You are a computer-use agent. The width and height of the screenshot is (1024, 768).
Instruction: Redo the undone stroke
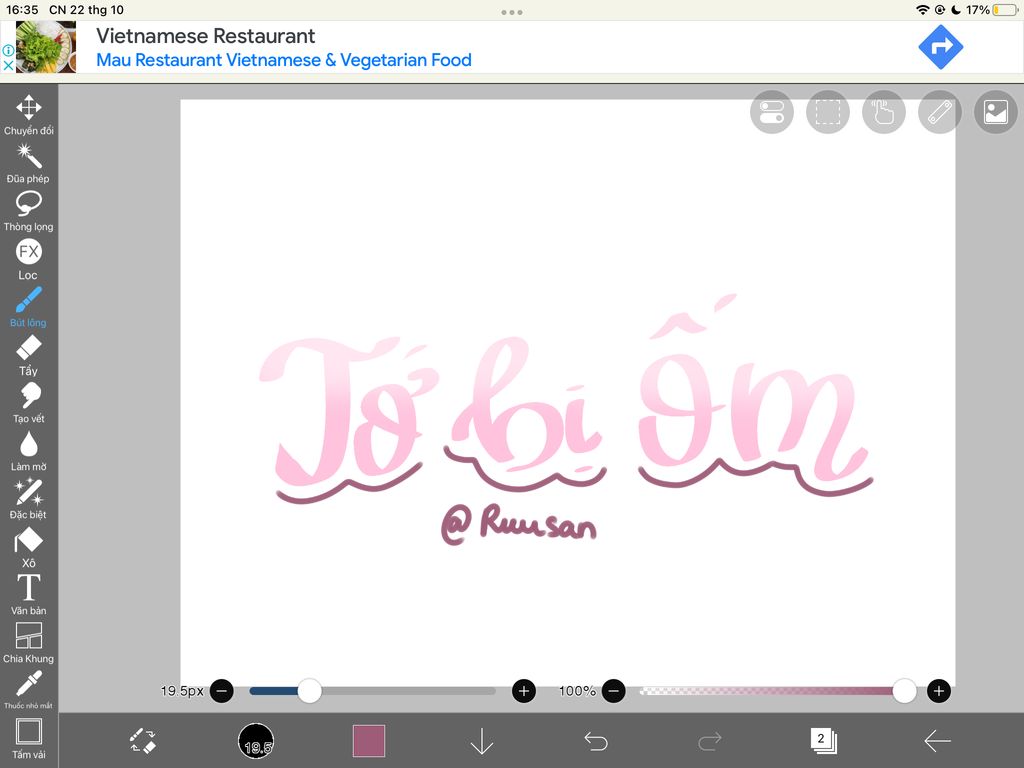point(710,741)
